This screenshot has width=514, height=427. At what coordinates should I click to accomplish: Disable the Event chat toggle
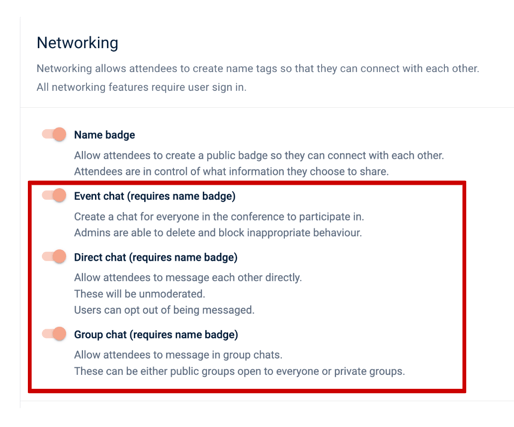pyautogui.click(x=54, y=195)
